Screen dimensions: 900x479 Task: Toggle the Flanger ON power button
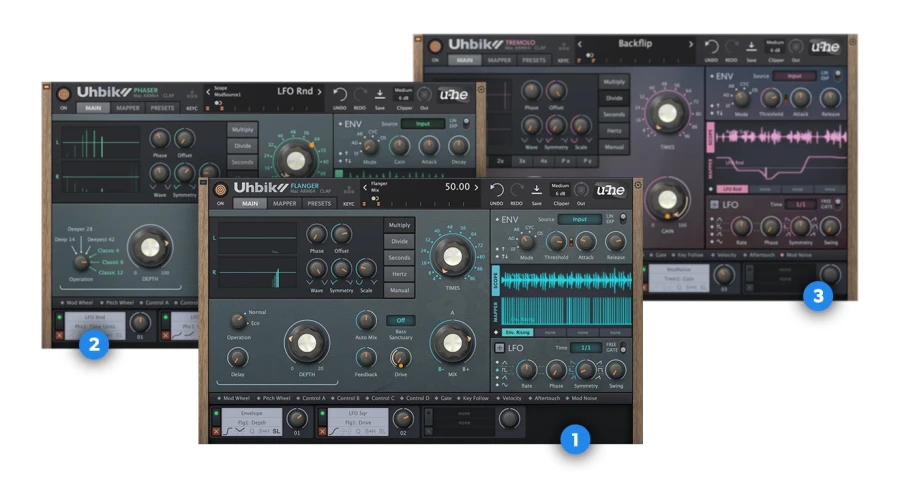(x=220, y=189)
